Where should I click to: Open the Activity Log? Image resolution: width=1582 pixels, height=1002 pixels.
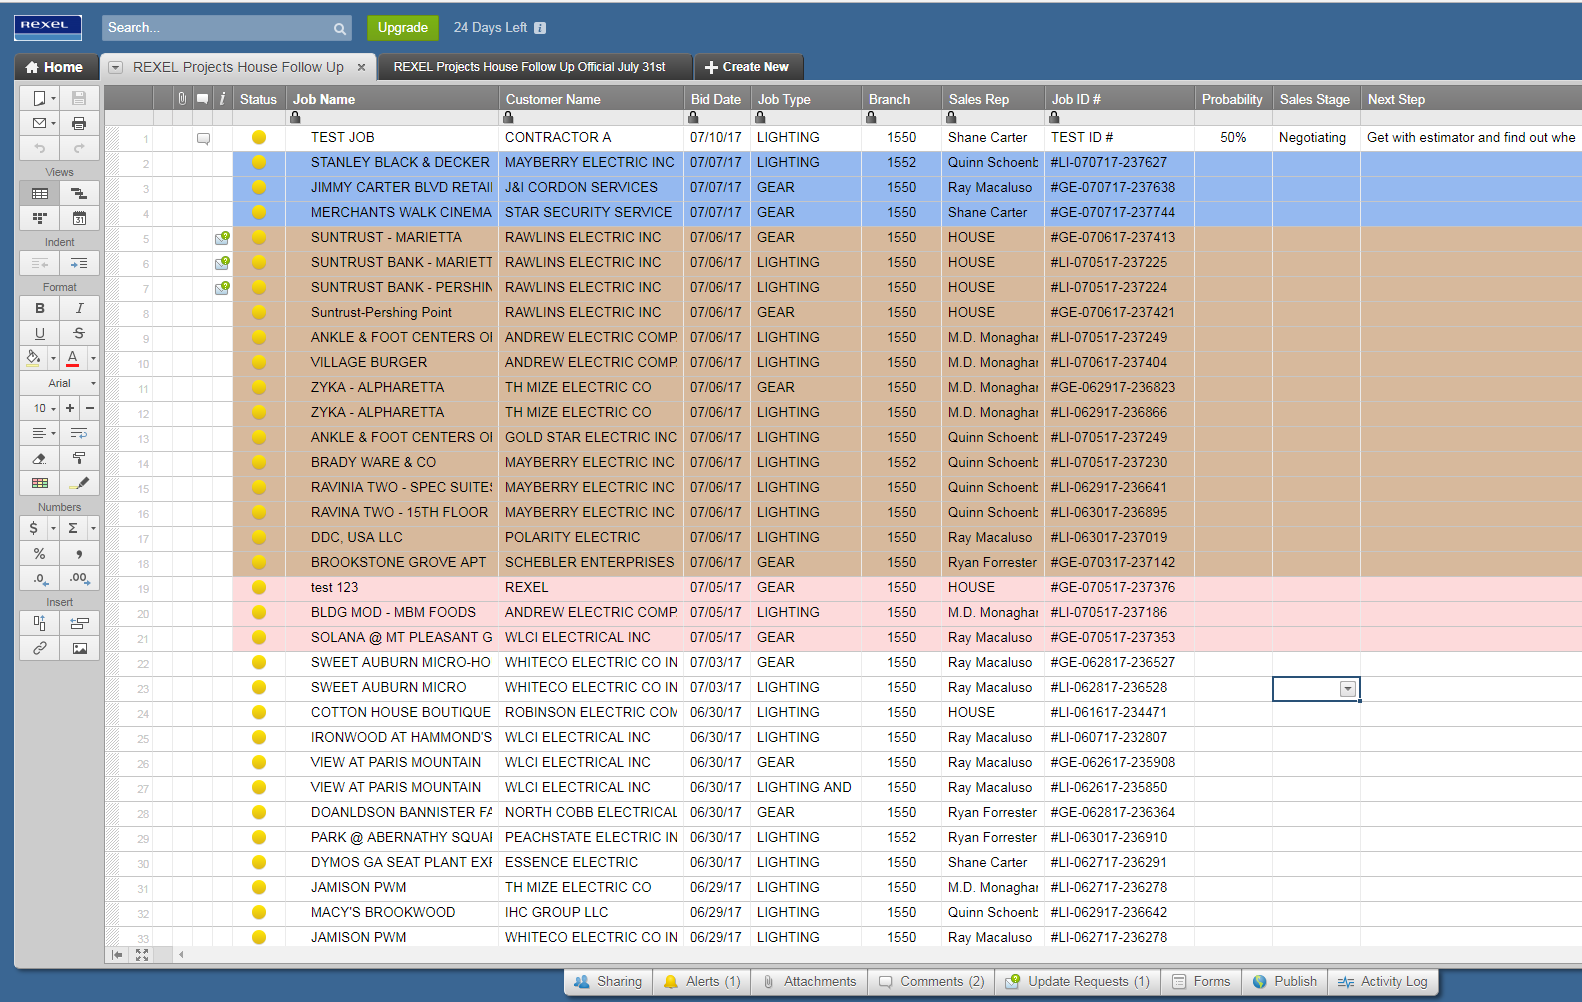[x=1383, y=982]
